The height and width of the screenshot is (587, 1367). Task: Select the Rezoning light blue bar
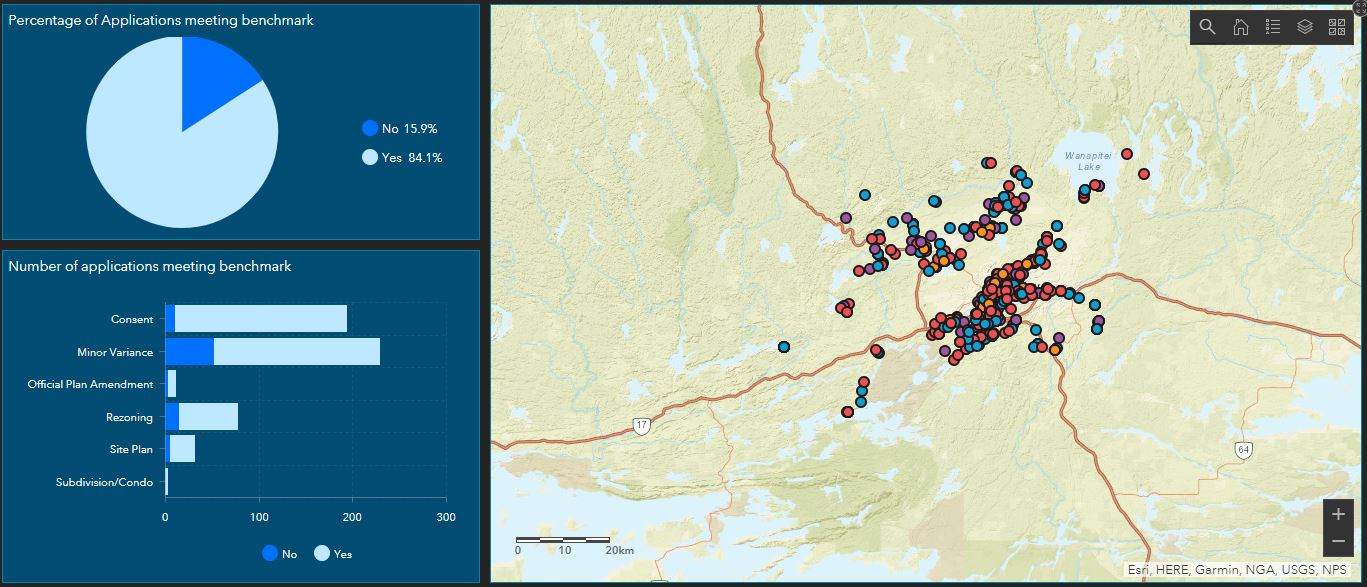click(x=208, y=417)
